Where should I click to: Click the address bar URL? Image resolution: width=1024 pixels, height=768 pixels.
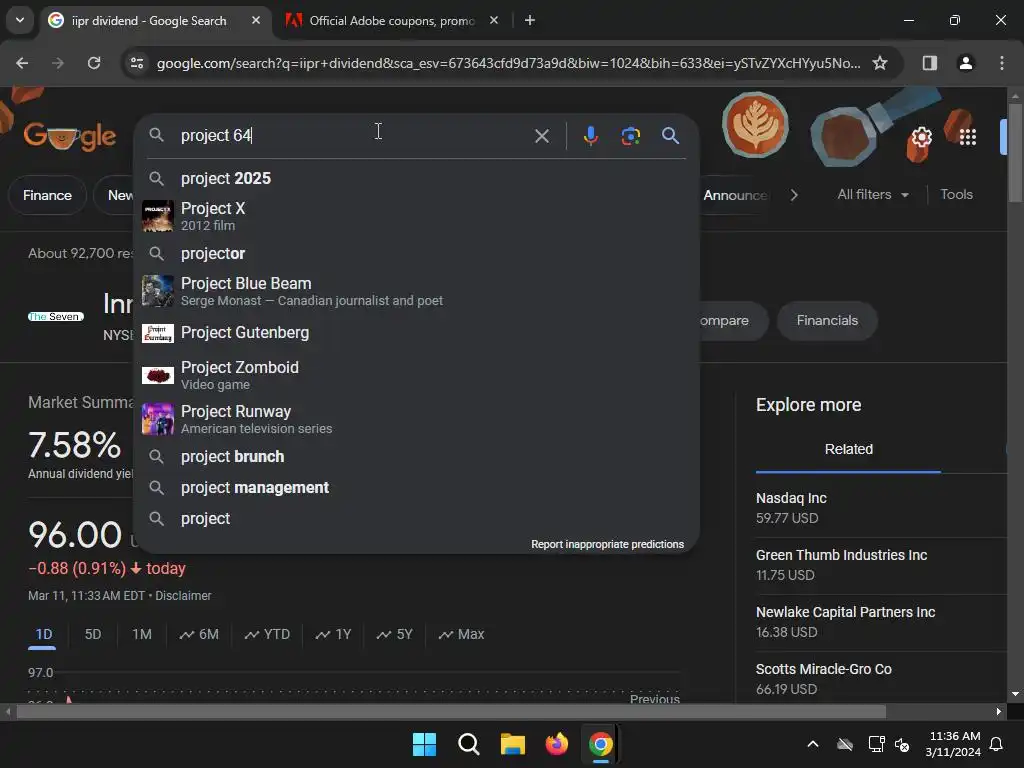tap(508, 63)
